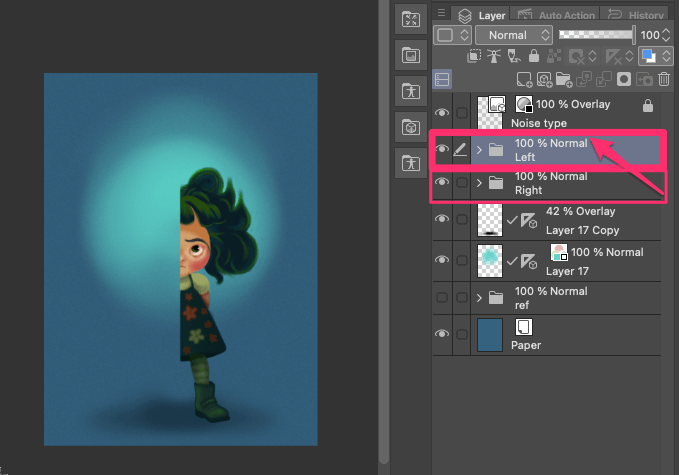Open the palette color dropdown
The width and height of the screenshot is (679, 475).
point(452,35)
